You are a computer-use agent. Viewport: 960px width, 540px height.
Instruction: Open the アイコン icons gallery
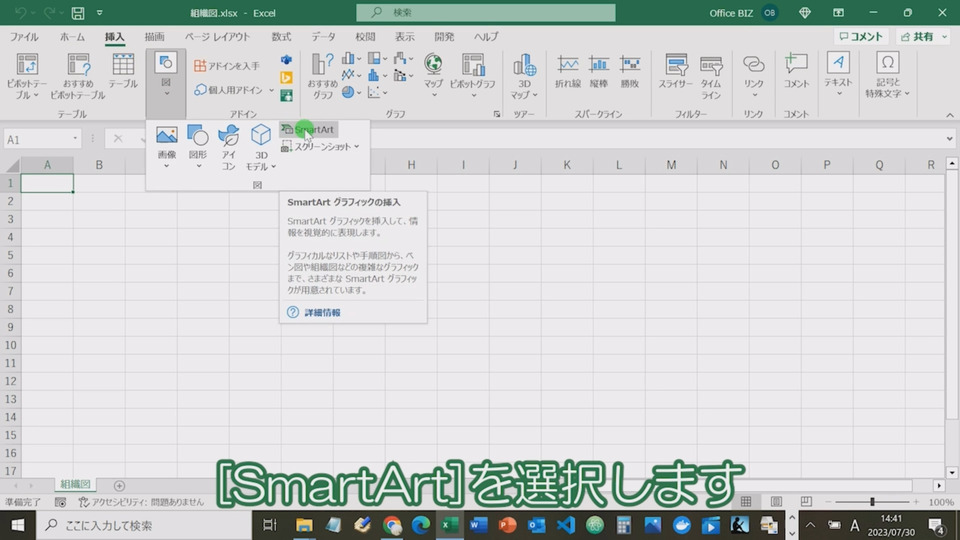coord(229,147)
